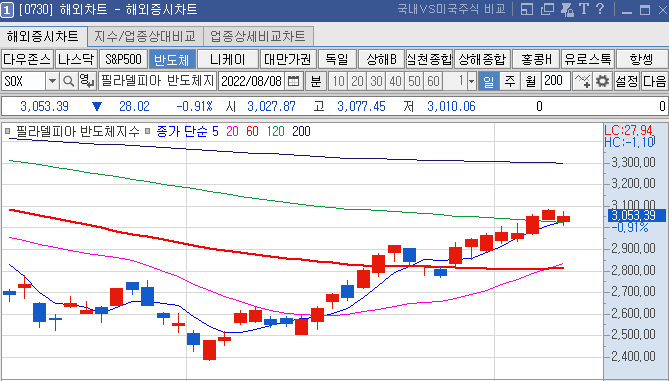
Task: Click the date field 2022/08/08
Action: pos(252,81)
